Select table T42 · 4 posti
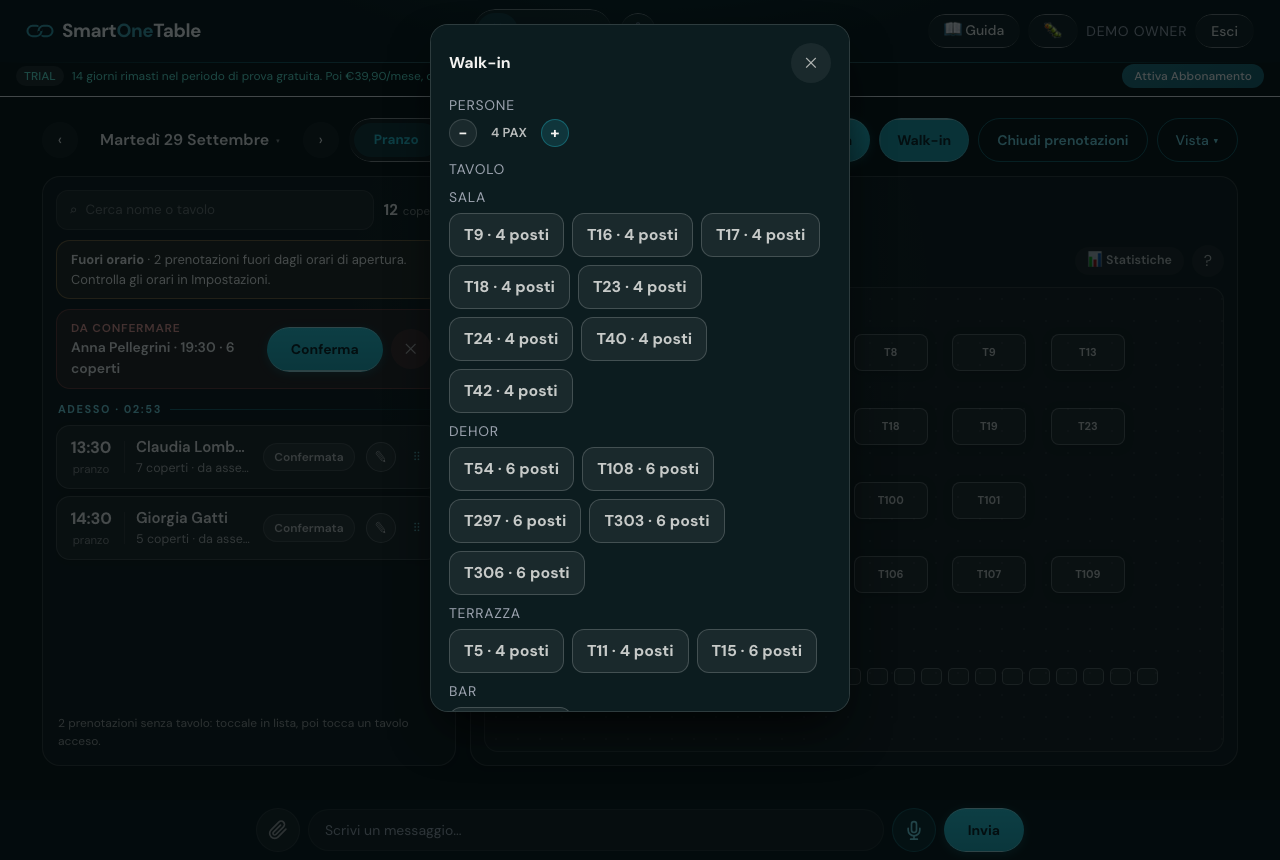 511,391
